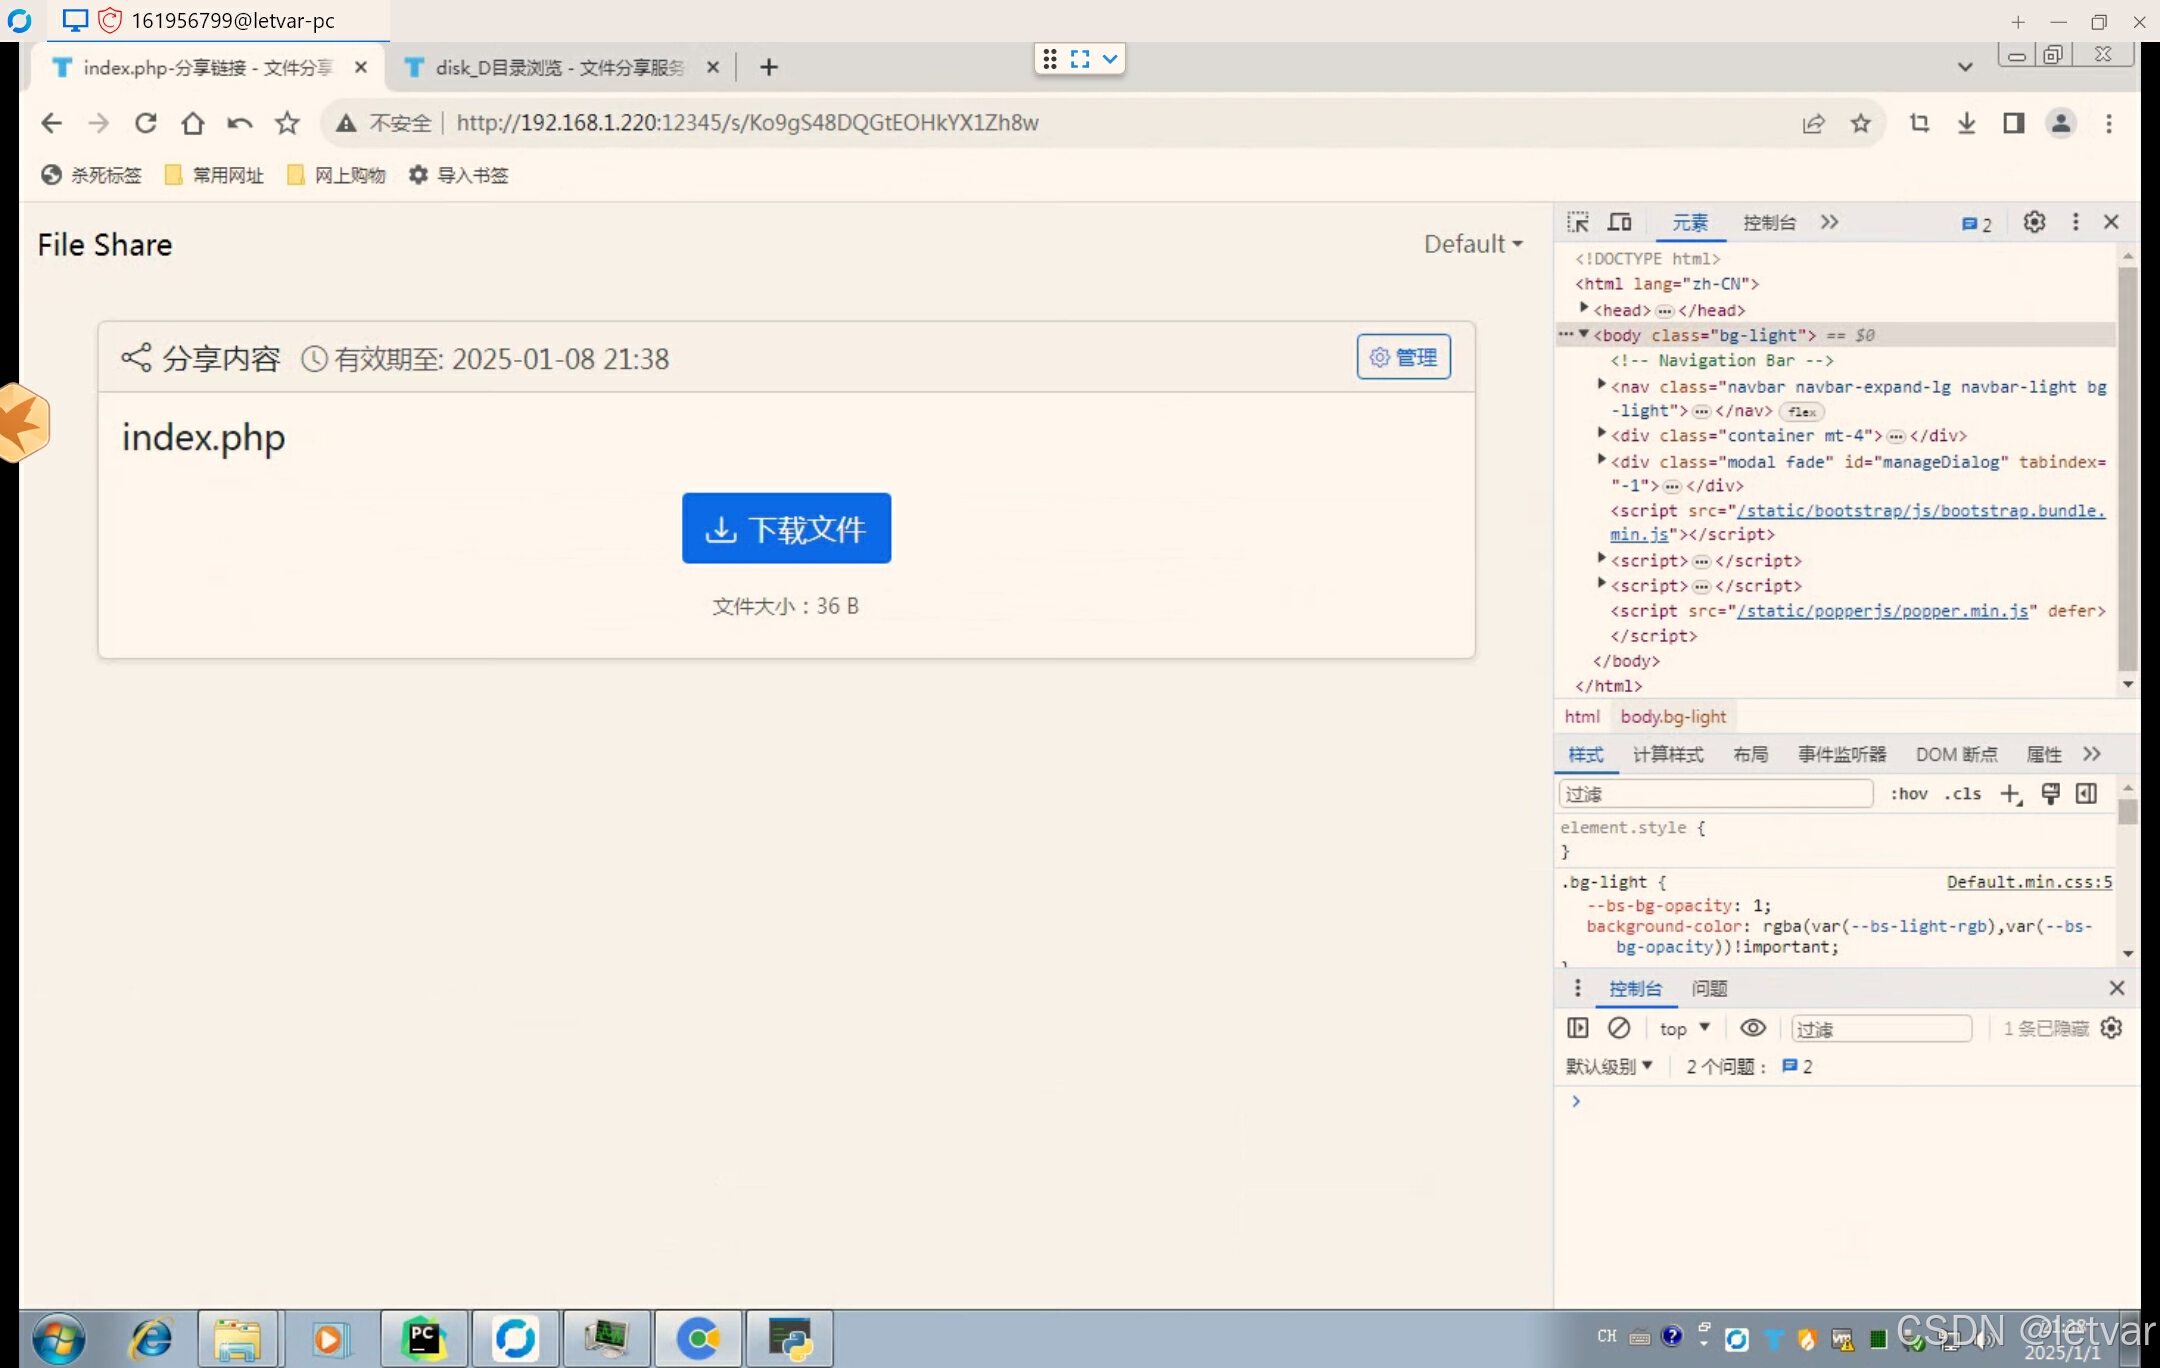Open the 默认级别 log level dropdown

tap(1610, 1067)
